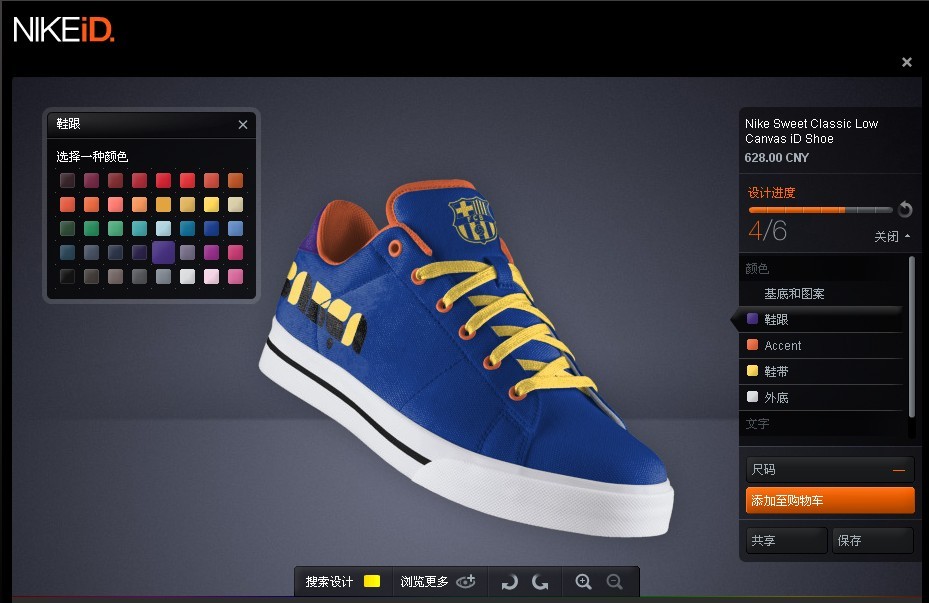Pick the dark purple swatch in 鞋跟 palette

(x=164, y=253)
